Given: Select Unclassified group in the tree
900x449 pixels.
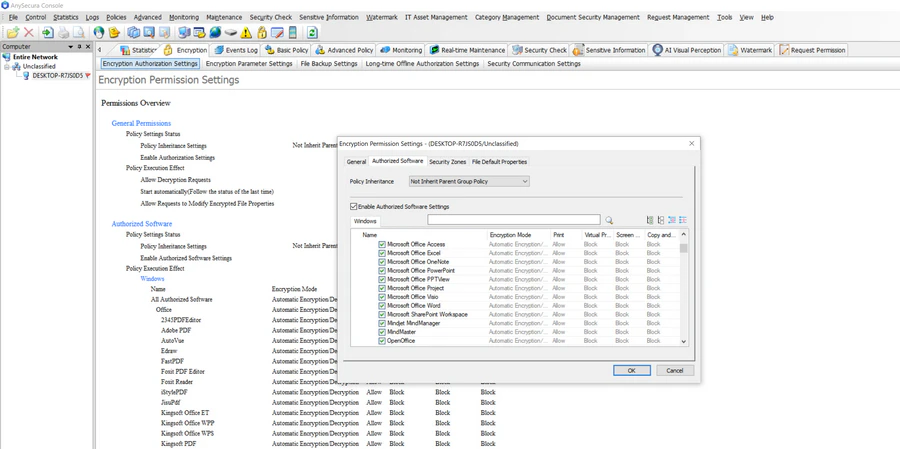Looking at the screenshot, I should 39,67.
